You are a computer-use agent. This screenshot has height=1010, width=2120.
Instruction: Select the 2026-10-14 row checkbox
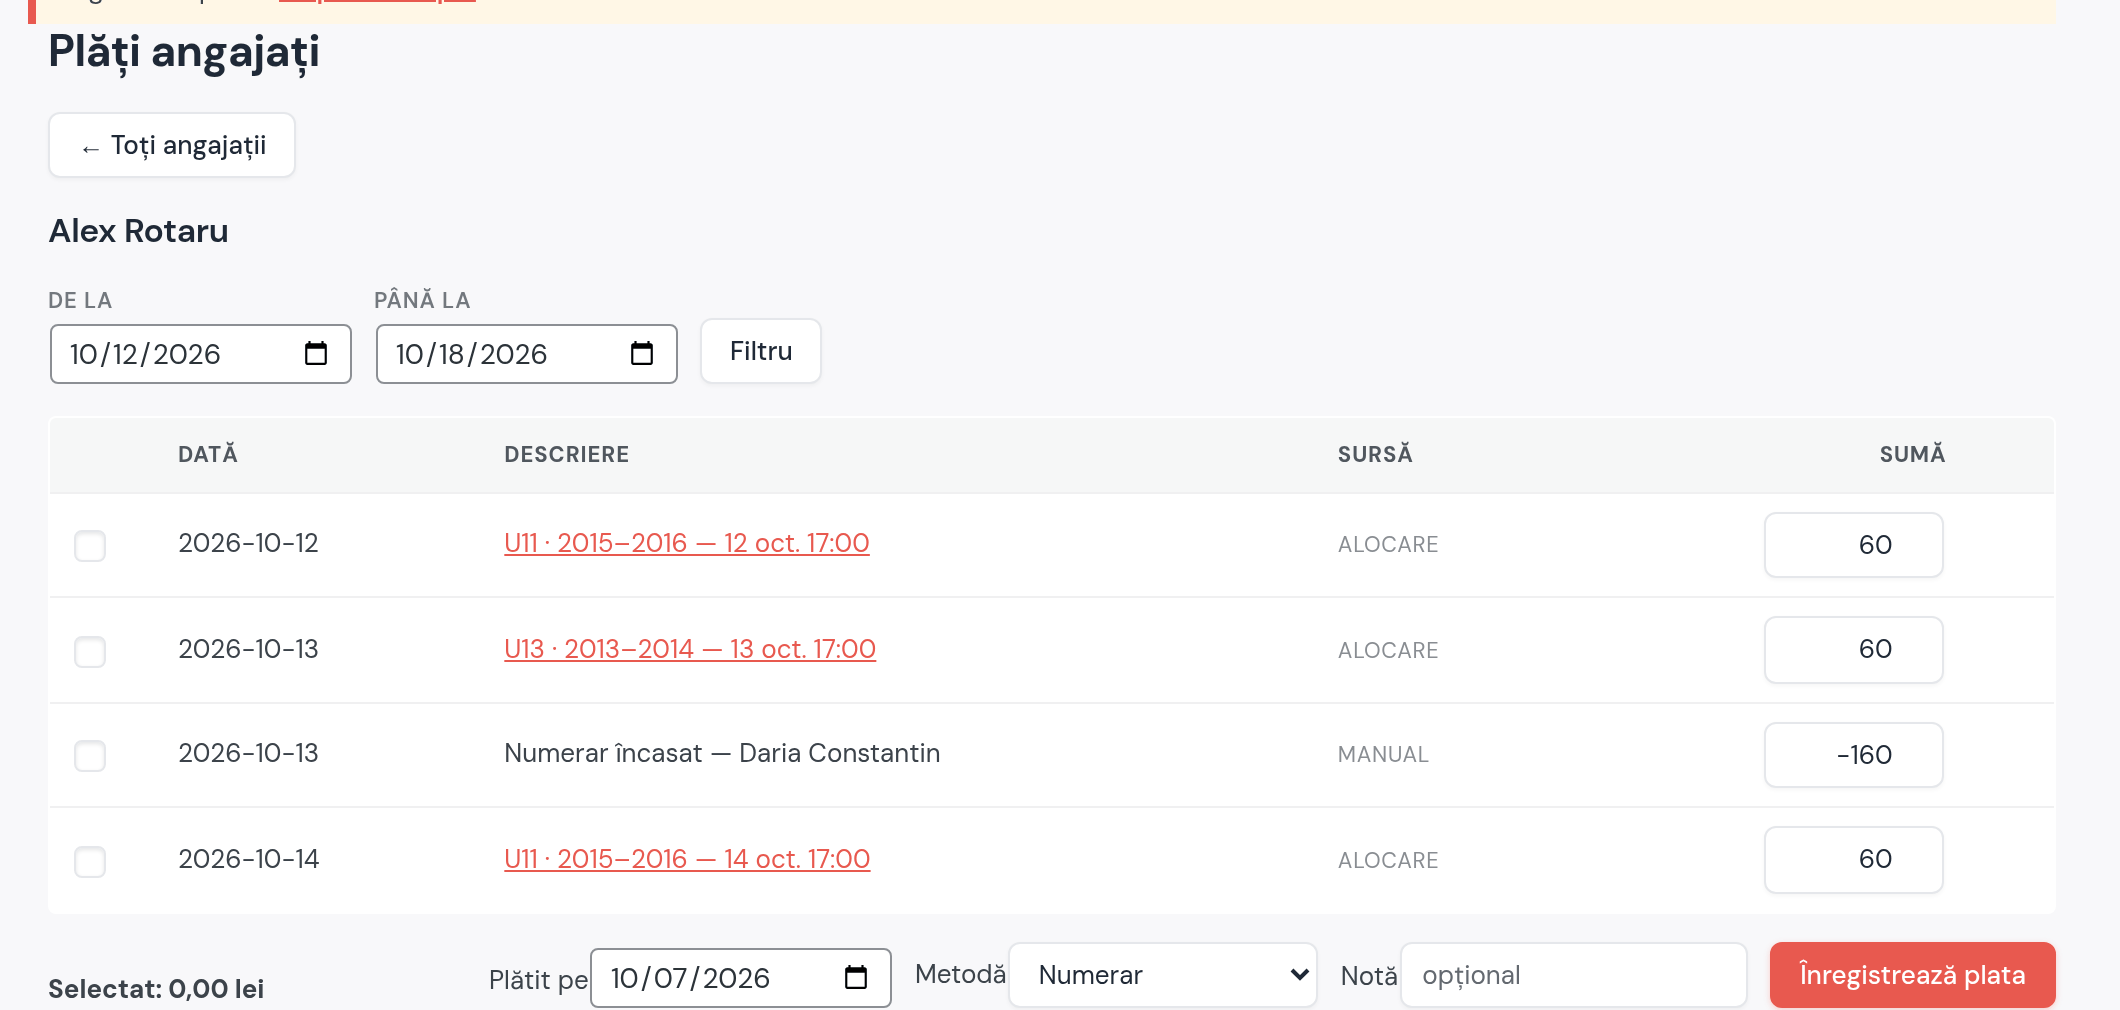click(90, 861)
